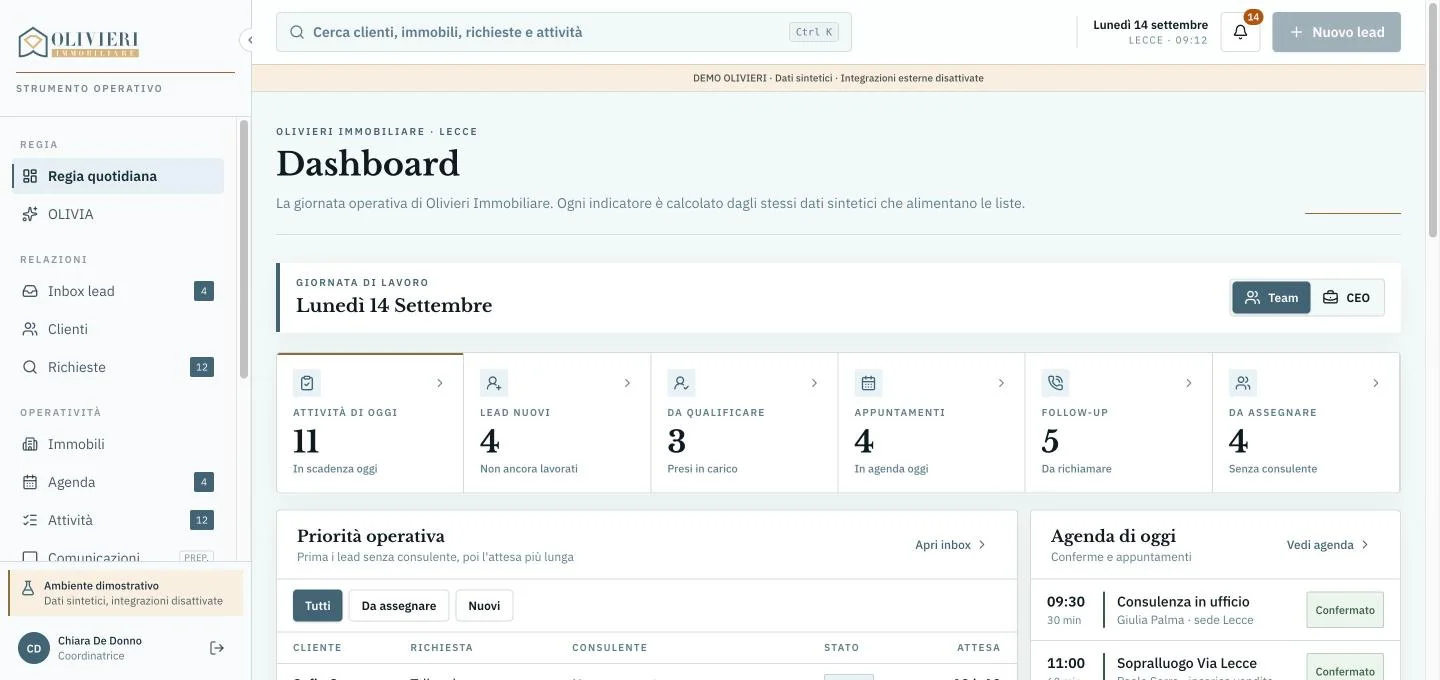1440x680 pixels.
Task: Click the Nuovo lead button
Action: tap(1337, 32)
